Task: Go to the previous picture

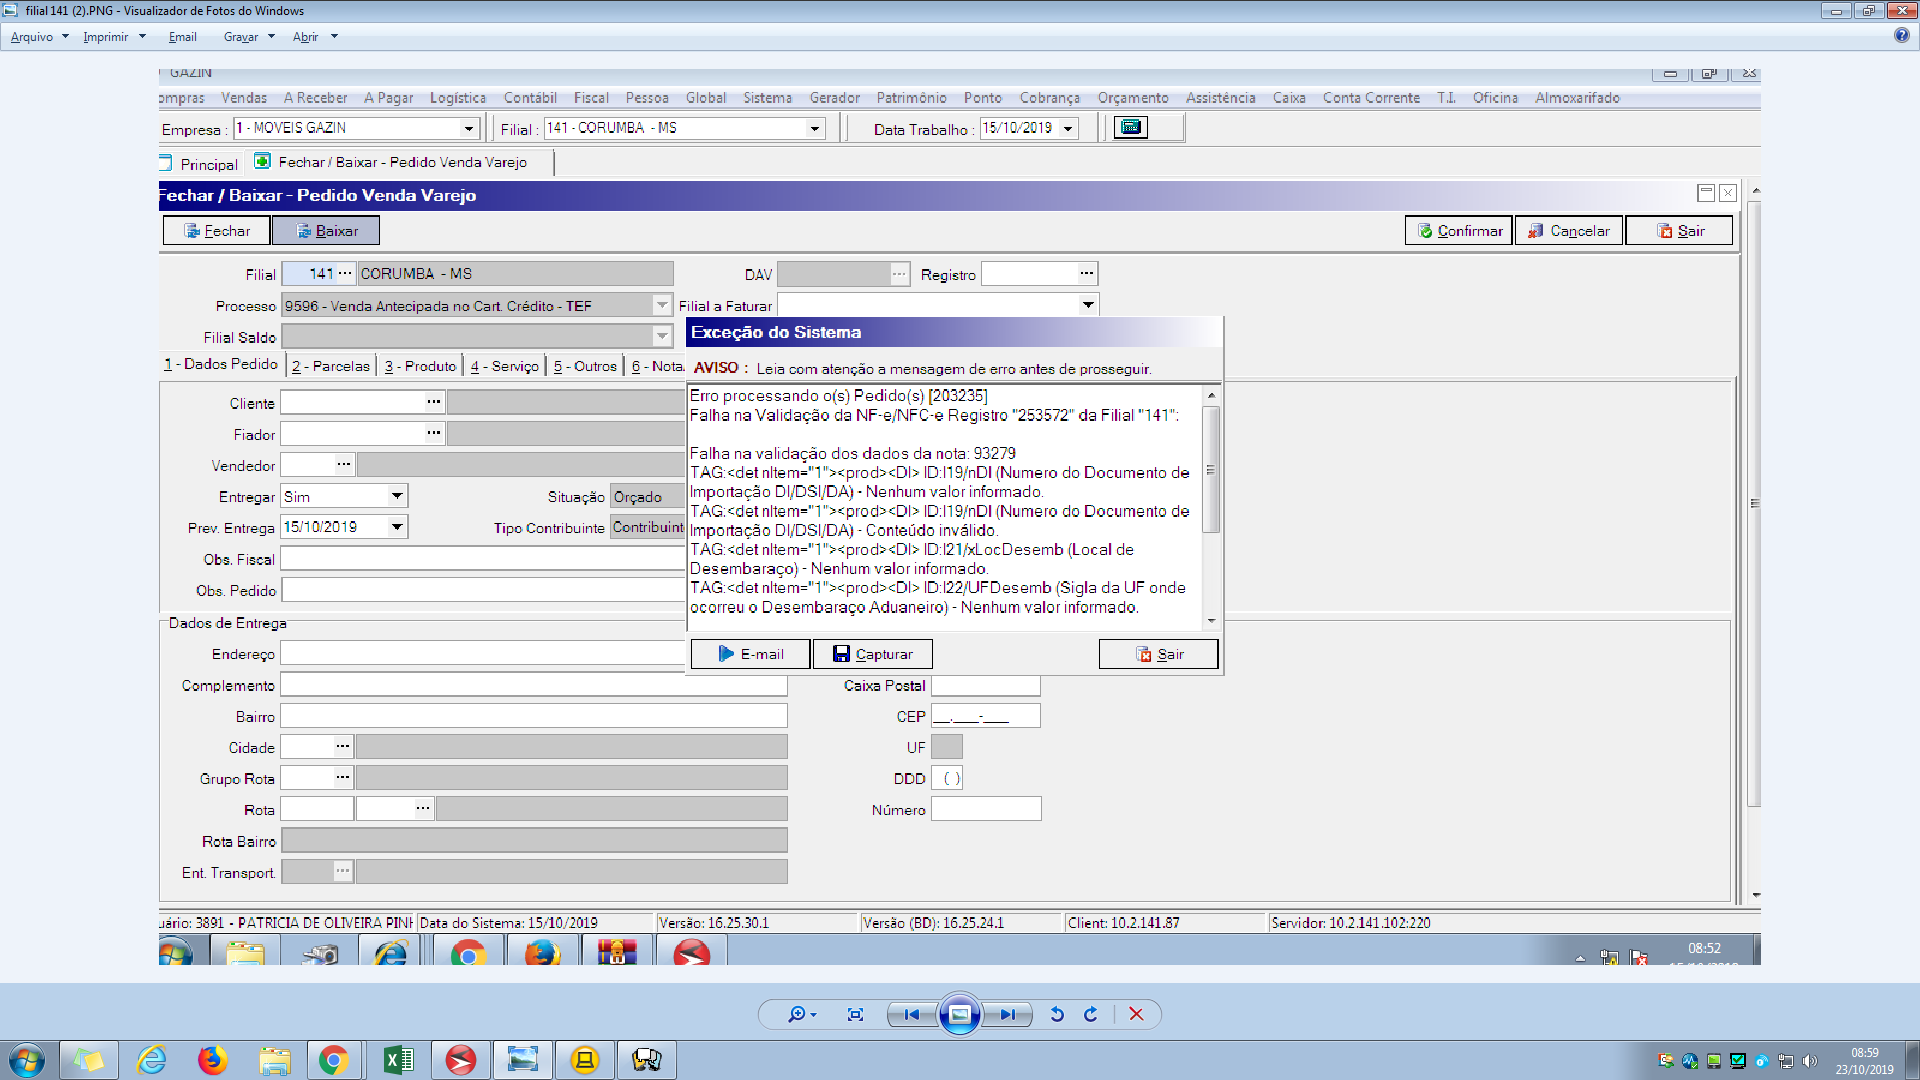Action: click(x=912, y=1014)
